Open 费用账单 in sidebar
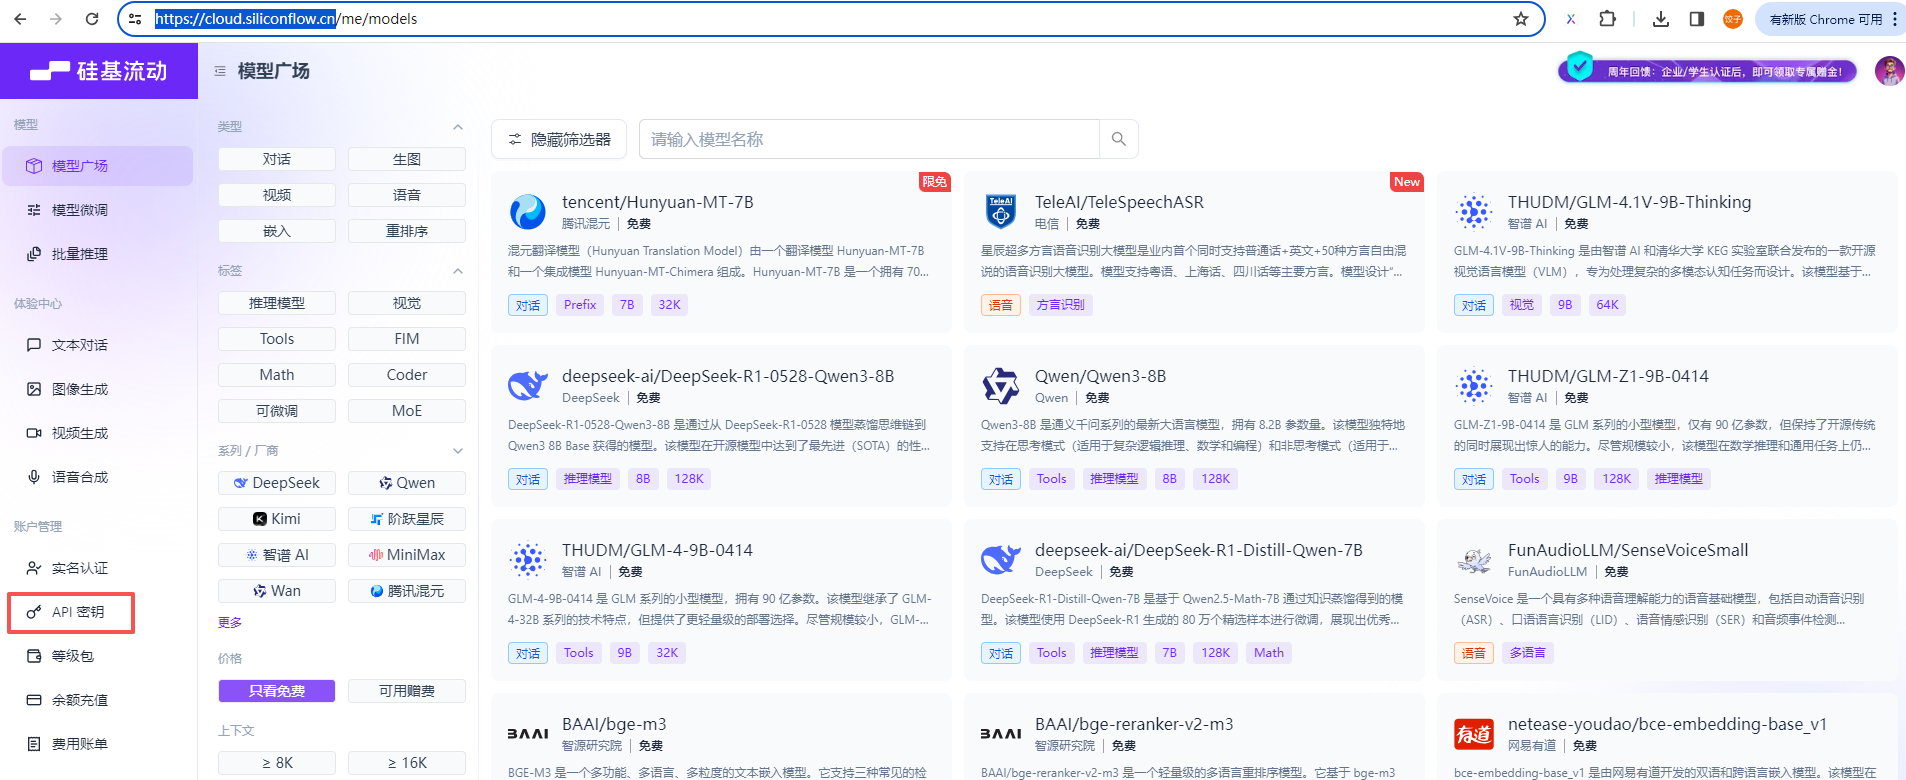The height and width of the screenshot is (780, 1906). click(x=97, y=744)
